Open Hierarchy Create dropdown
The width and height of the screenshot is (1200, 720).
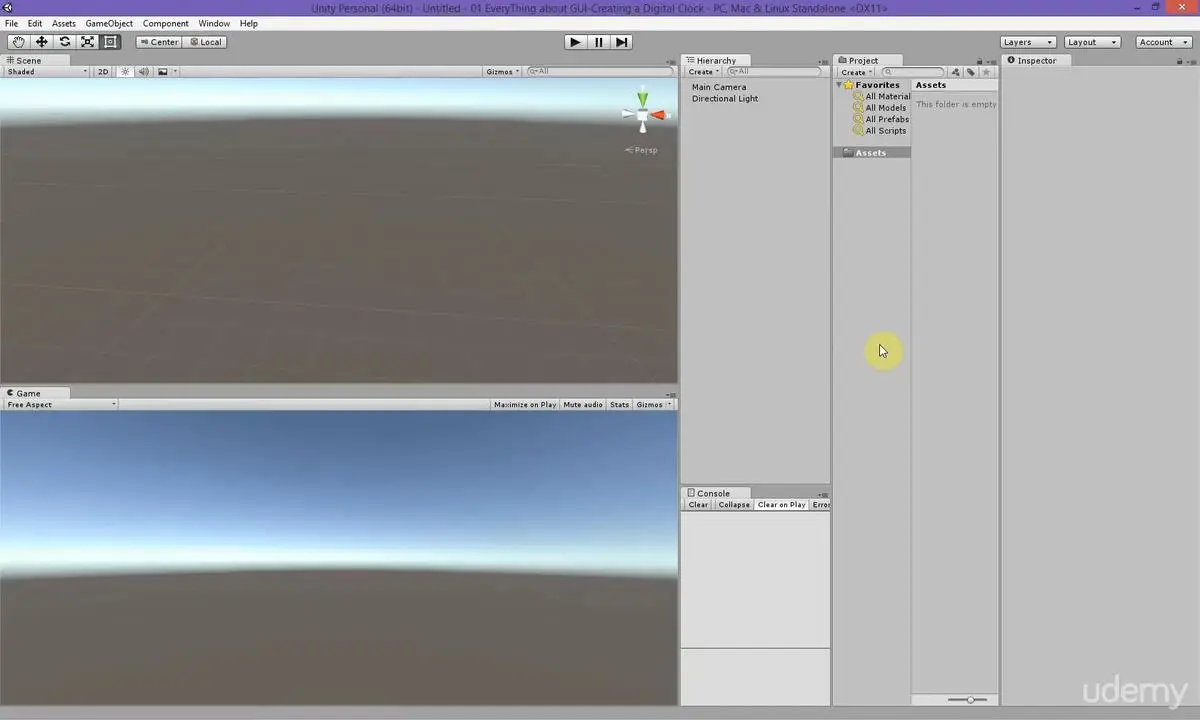(x=703, y=72)
